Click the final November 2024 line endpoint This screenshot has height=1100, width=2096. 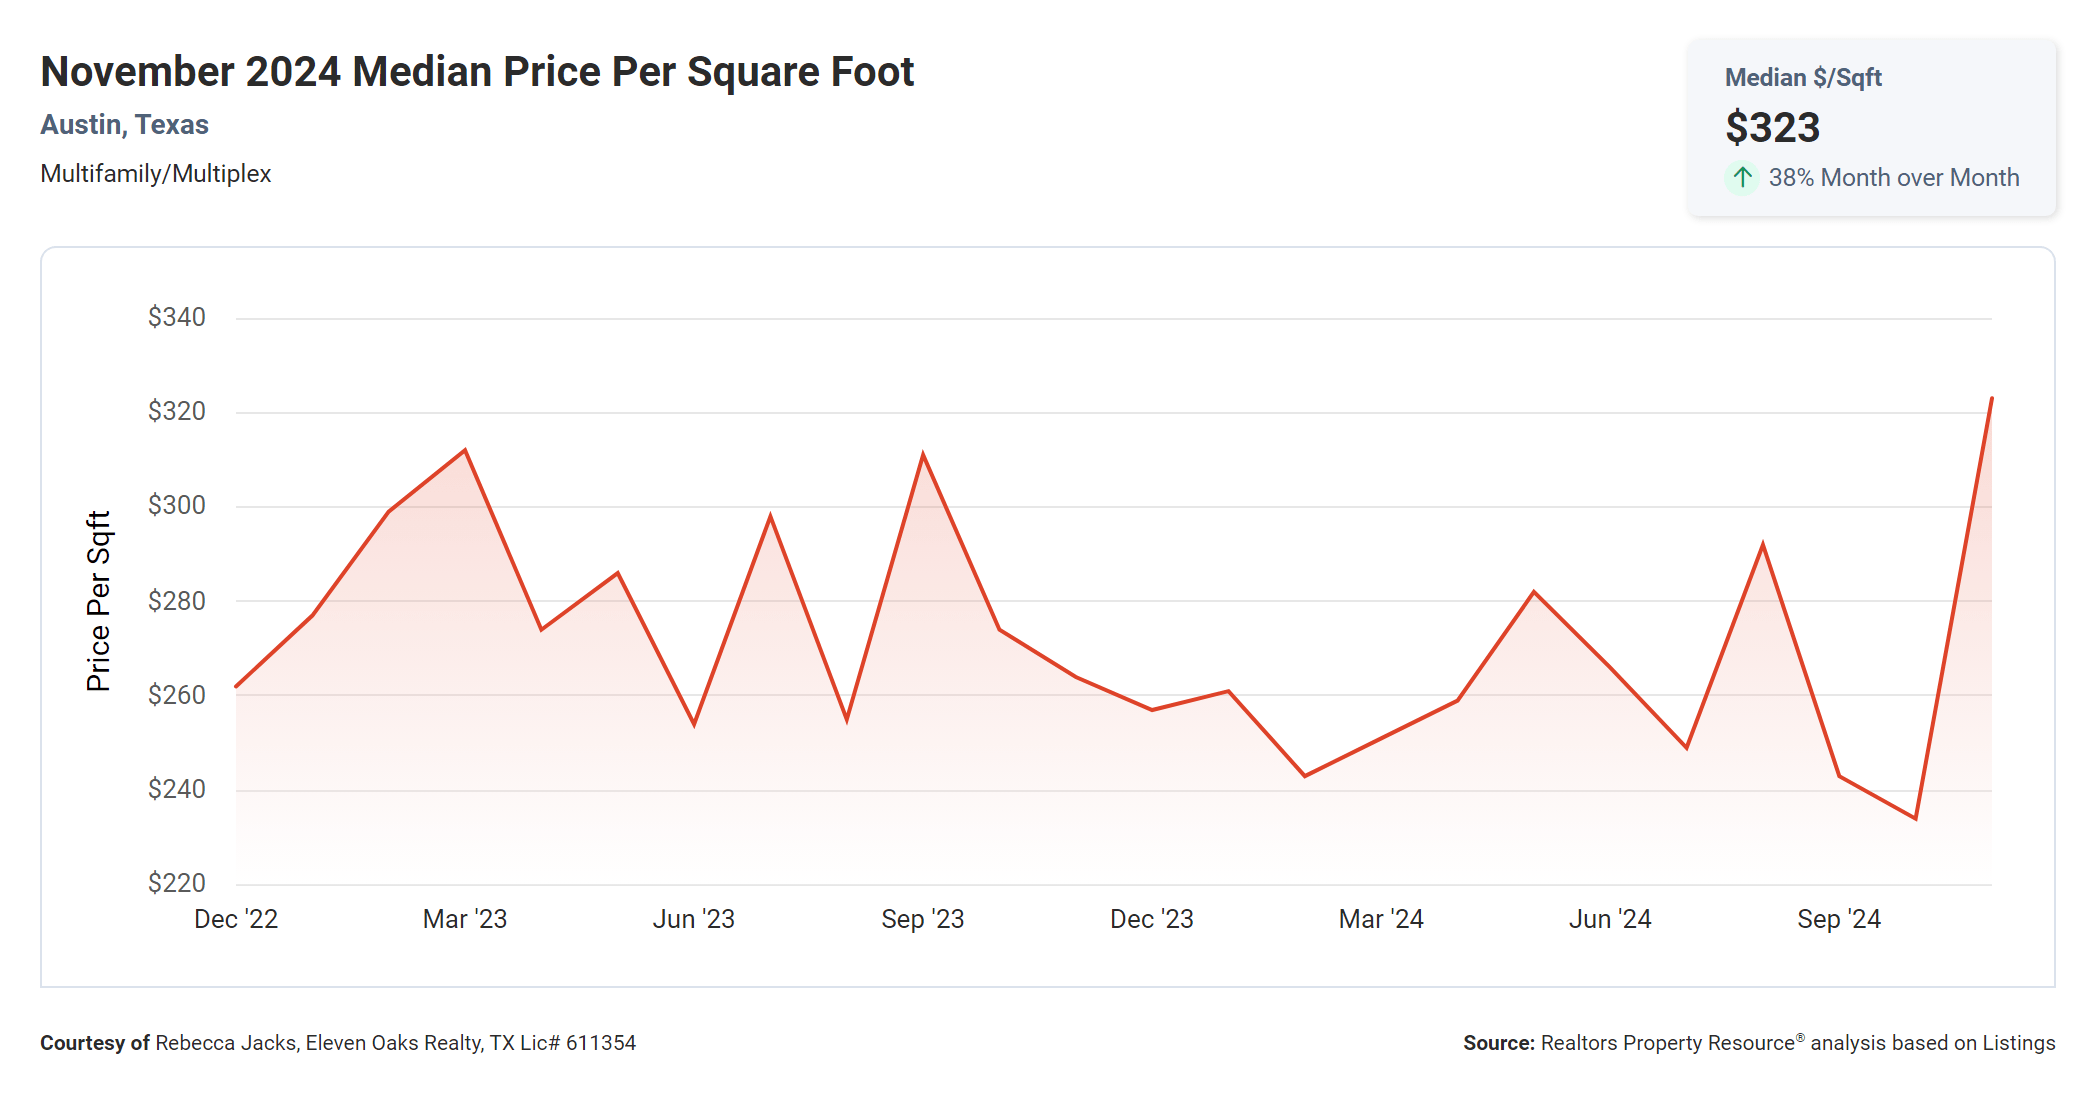[x=1991, y=399]
